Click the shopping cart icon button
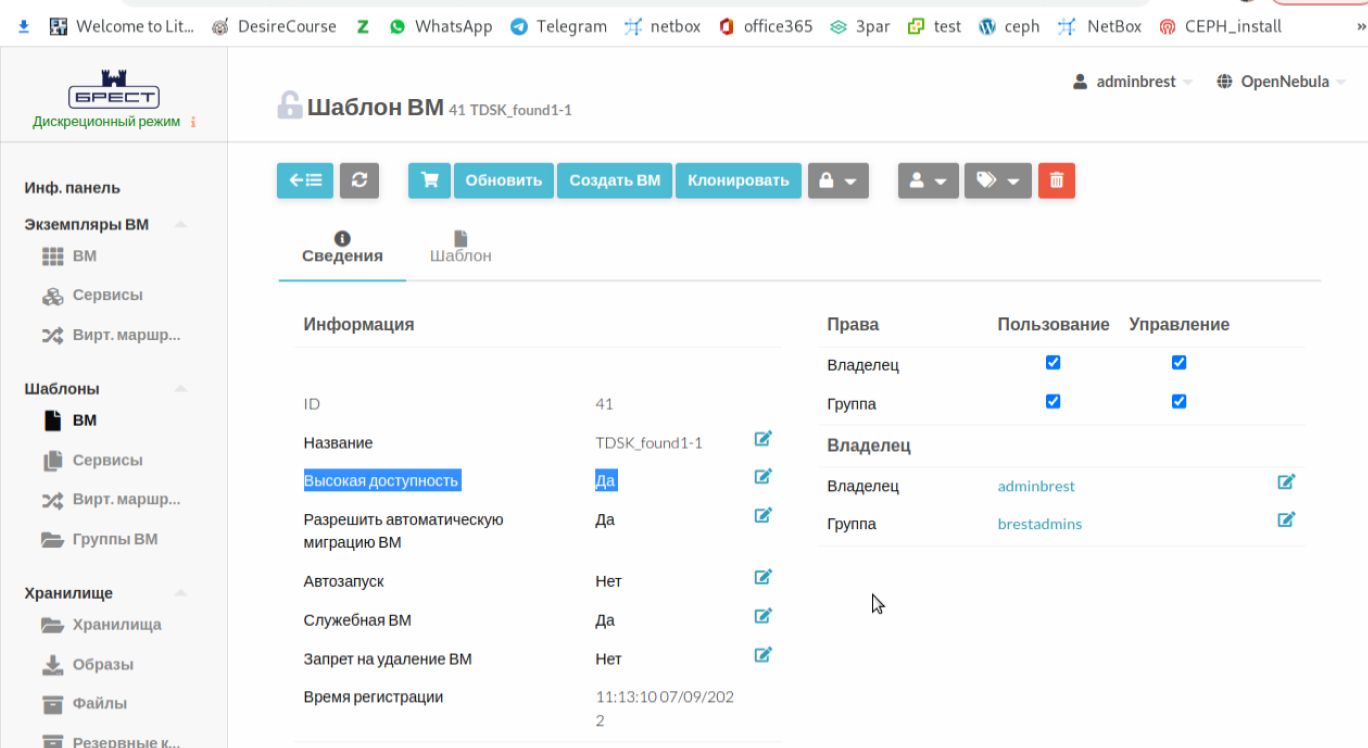The width and height of the screenshot is (1368, 748). [x=430, y=181]
